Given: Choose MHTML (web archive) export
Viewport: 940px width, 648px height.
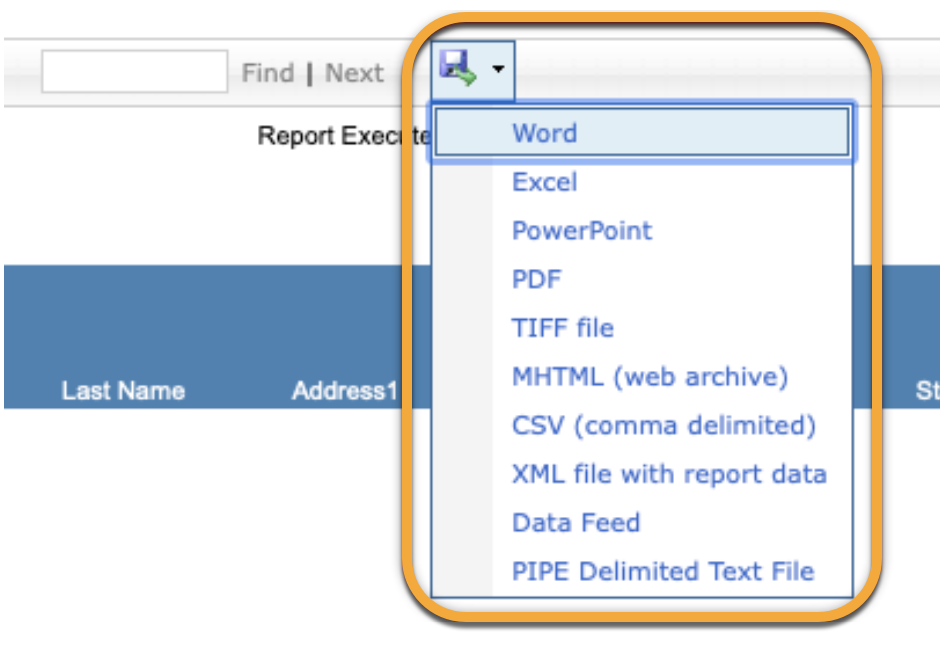Looking at the screenshot, I should click(x=650, y=377).
